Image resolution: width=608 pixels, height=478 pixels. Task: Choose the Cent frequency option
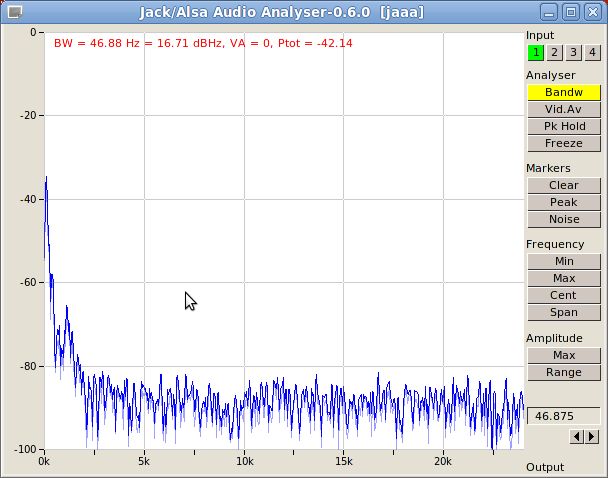[564, 295]
